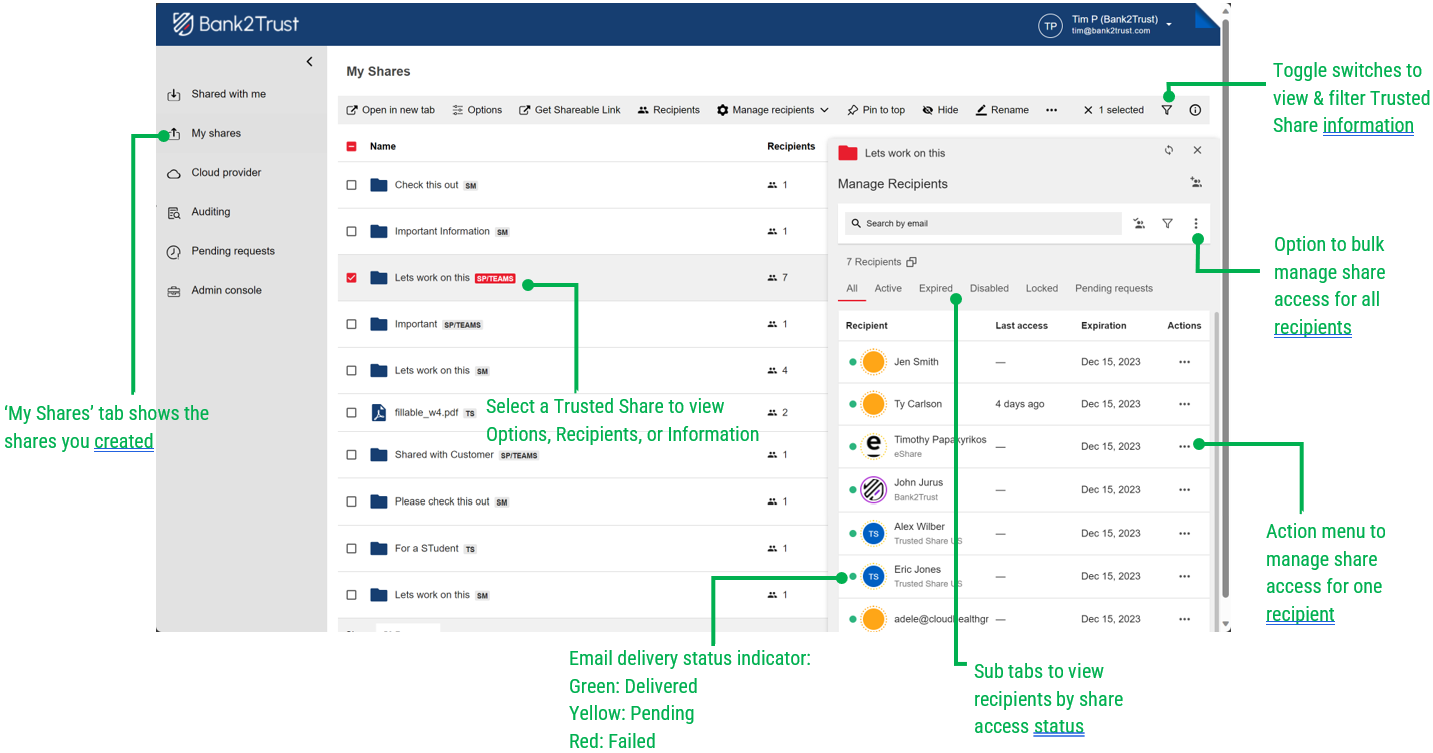Open the share in a new tab
This screenshot has width=1433, height=753.
[x=390, y=109]
